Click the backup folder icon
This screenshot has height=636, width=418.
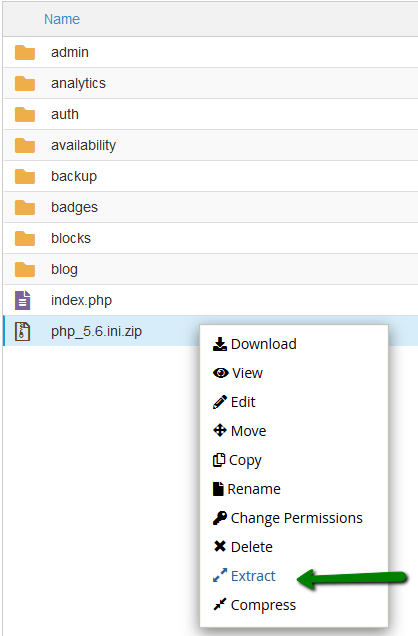pyautogui.click(x=25, y=176)
